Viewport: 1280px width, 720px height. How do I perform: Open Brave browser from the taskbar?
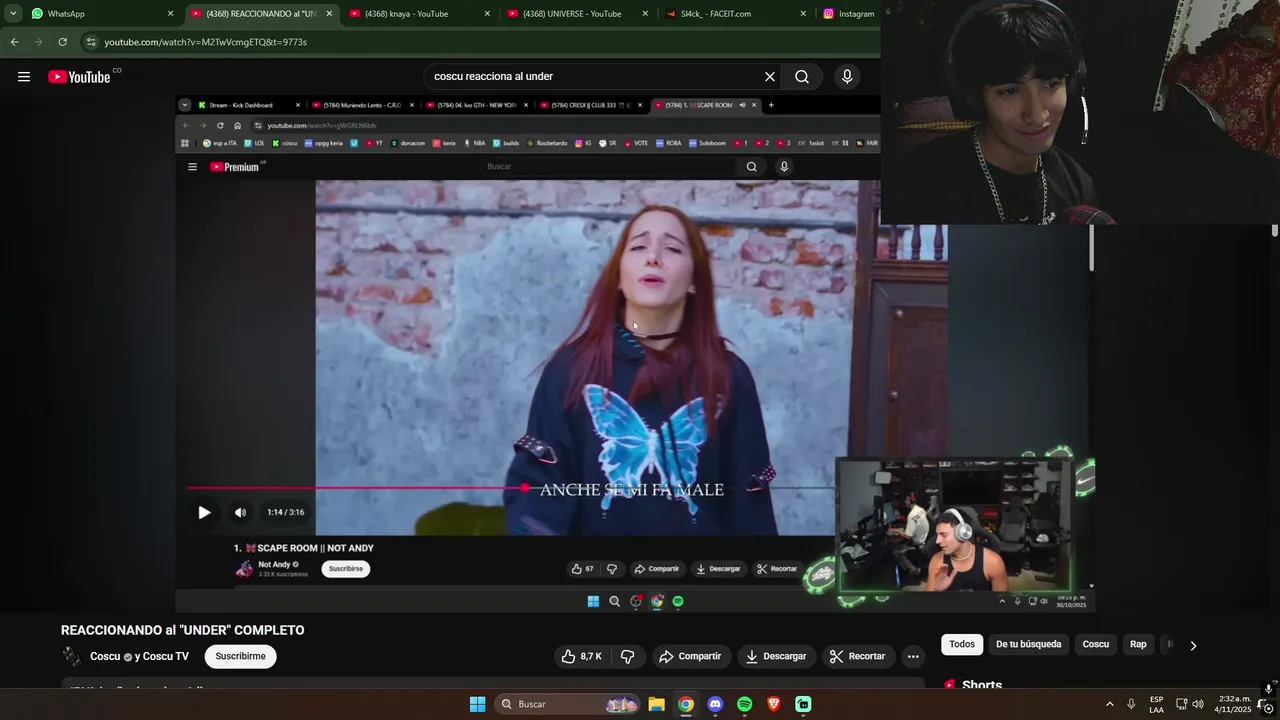click(774, 704)
